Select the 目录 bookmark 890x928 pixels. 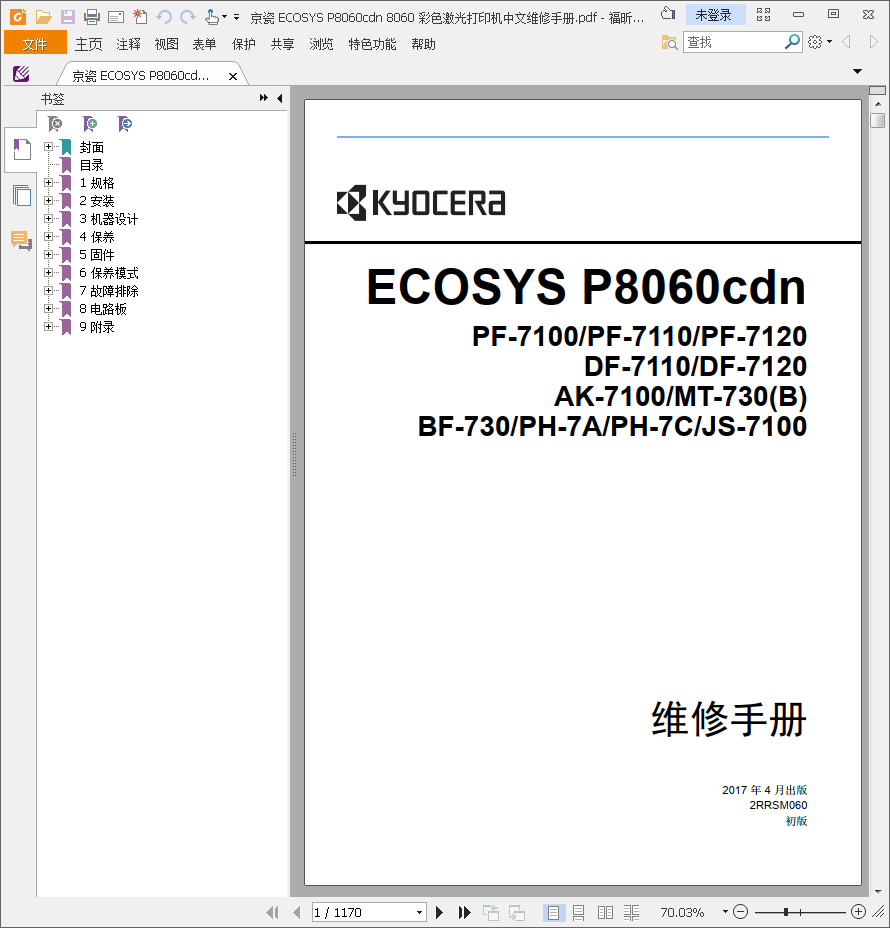tap(91, 165)
